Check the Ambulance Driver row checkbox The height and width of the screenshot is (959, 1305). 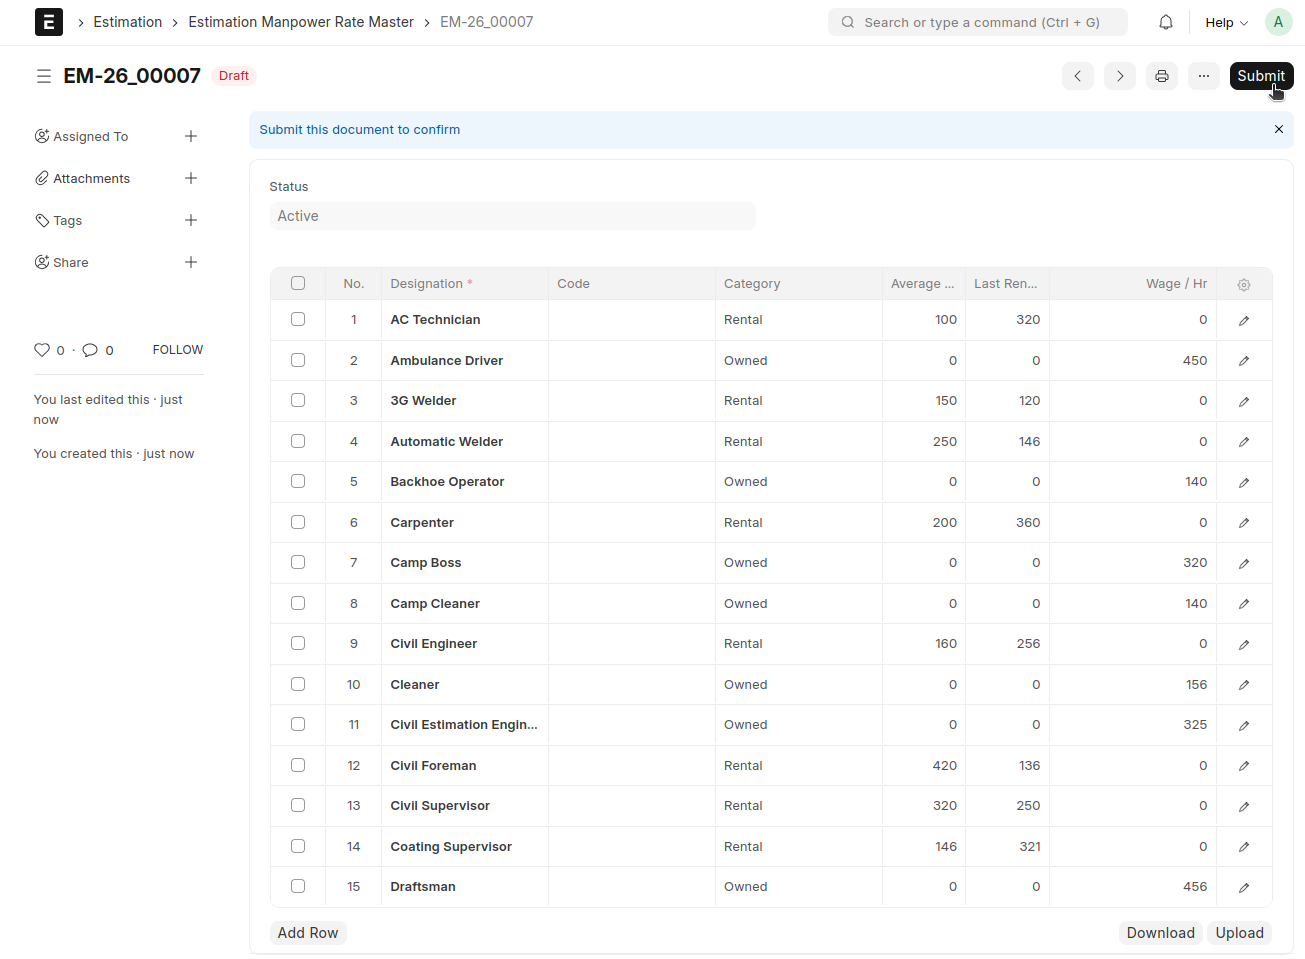click(x=298, y=360)
